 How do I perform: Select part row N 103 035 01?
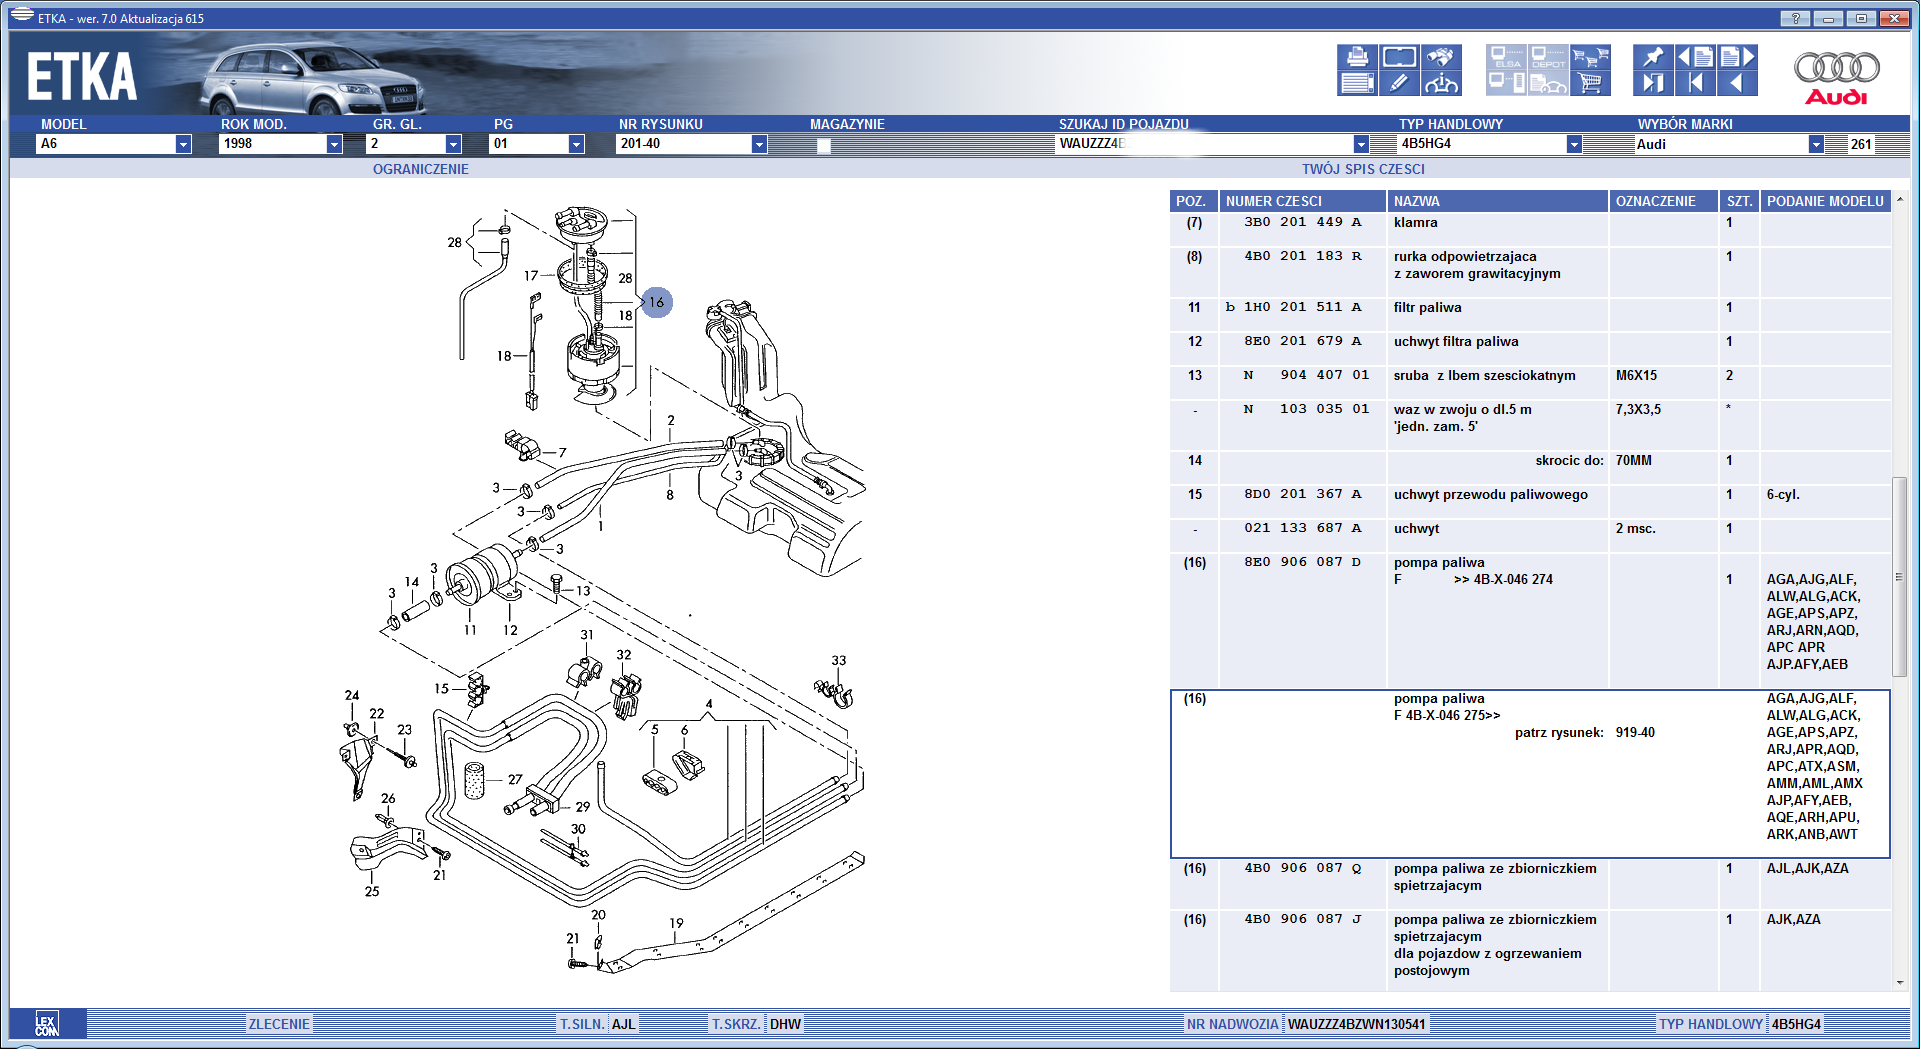pos(1530,425)
